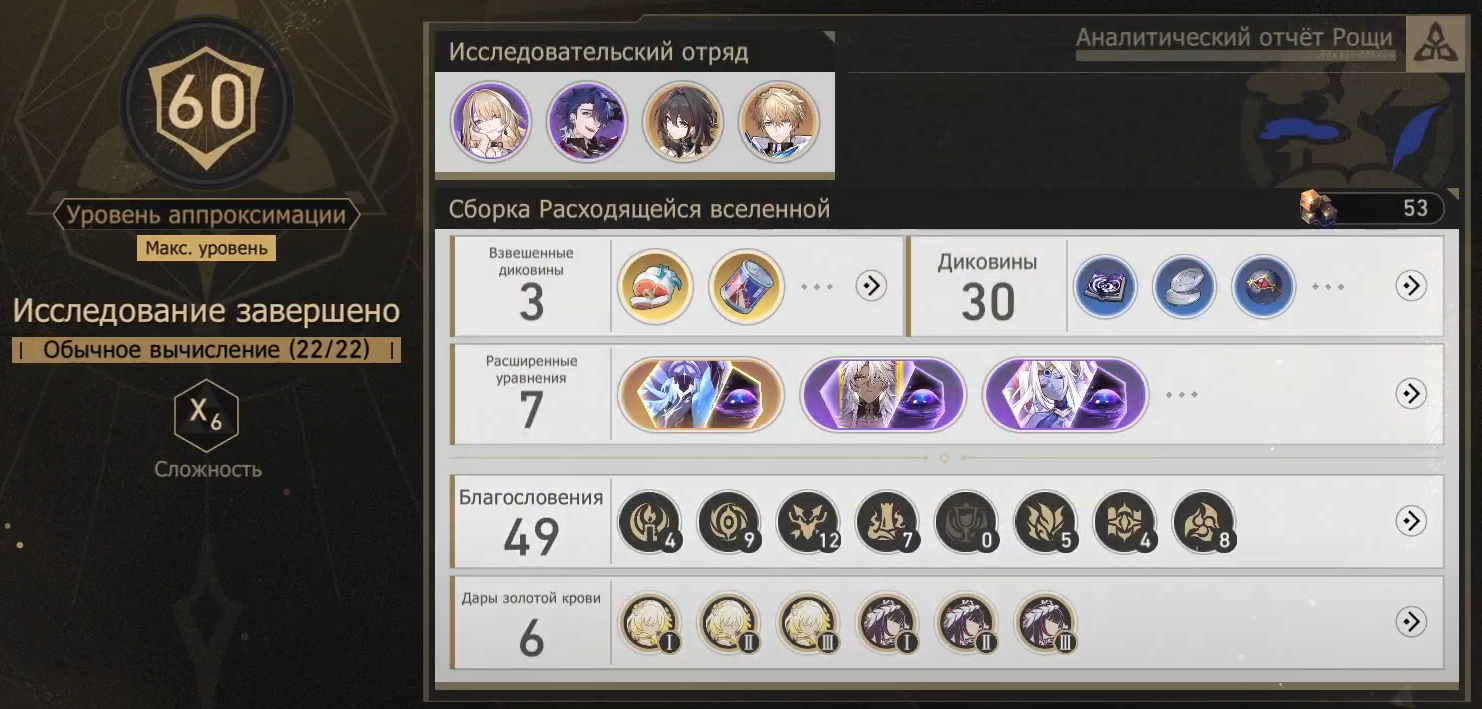Click the Макс. уровень label

point(206,248)
